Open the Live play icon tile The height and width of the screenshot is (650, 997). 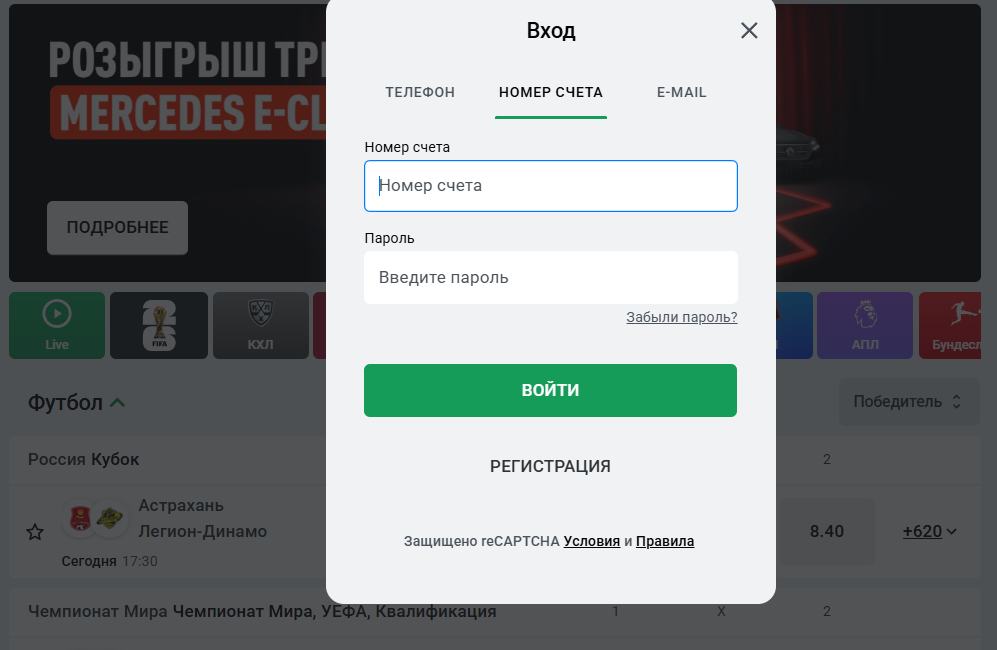click(x=57, y=325)
